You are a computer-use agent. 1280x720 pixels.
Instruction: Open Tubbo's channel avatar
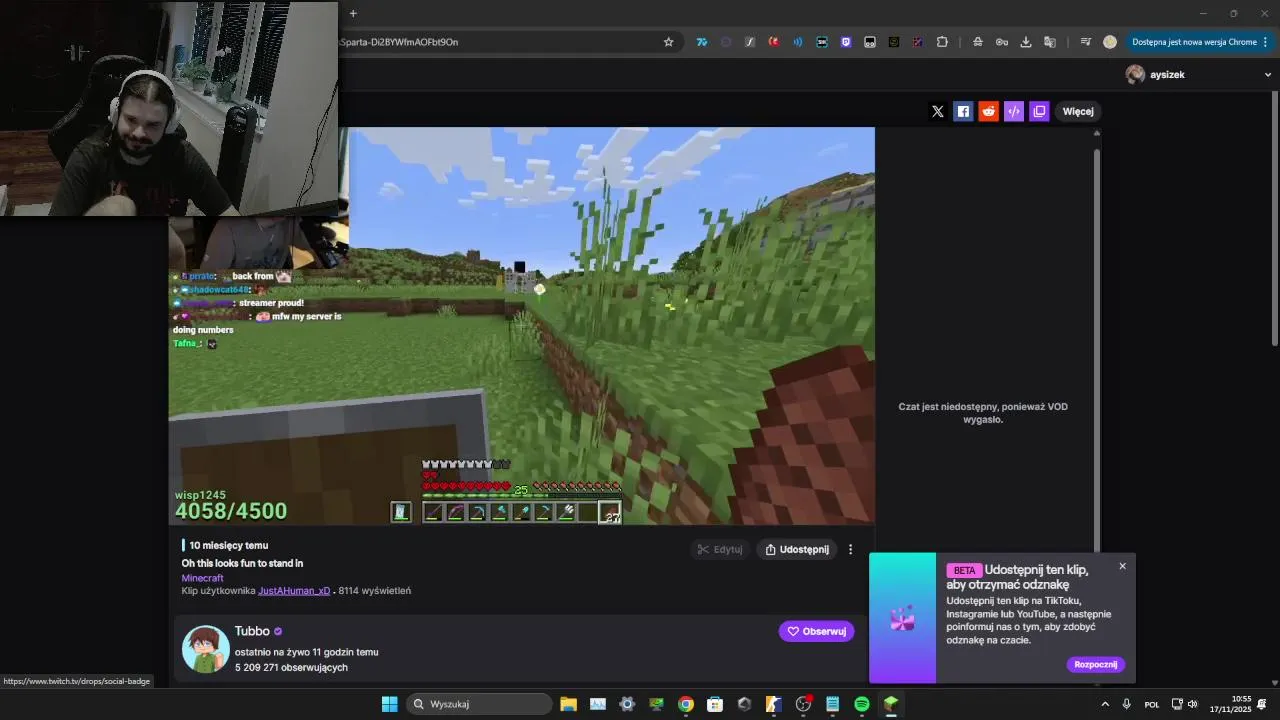coord(206,649)
